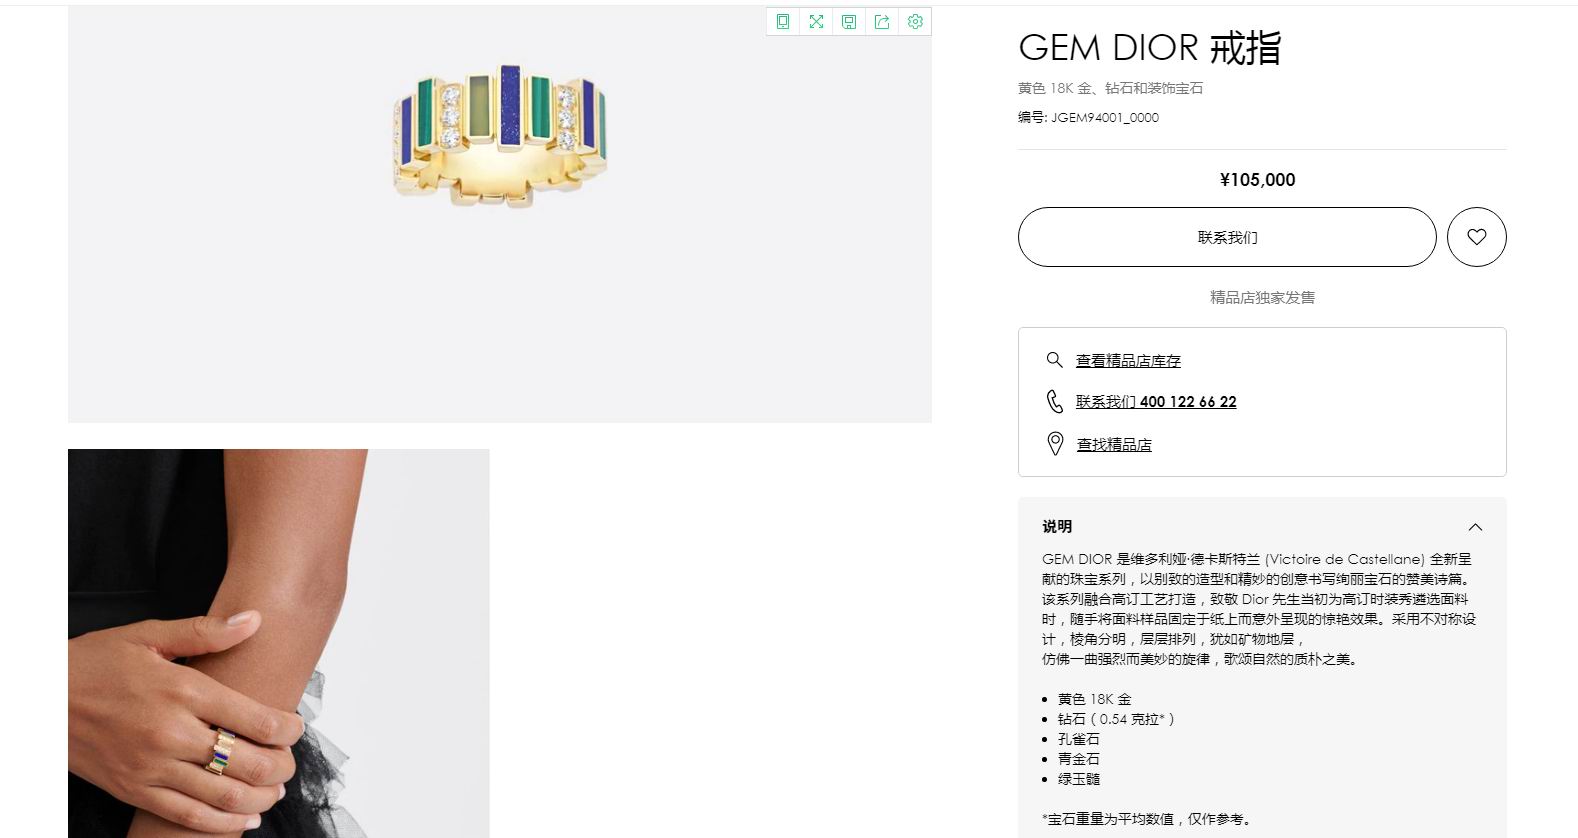Click the location pin icon
Screen dimensions: 1578x838
pyautogui.click(x=1054, y=444)
